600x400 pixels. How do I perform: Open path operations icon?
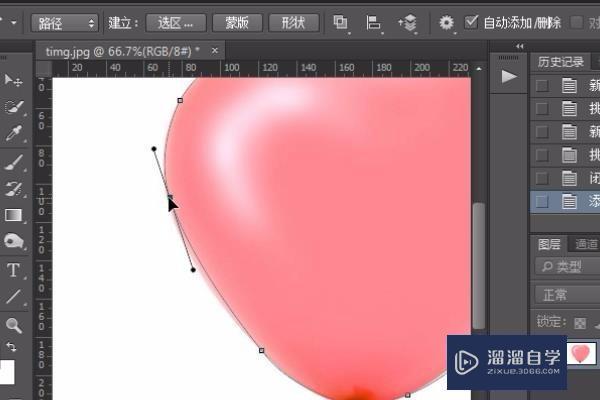pyautogui.click(x=340, y=23)
